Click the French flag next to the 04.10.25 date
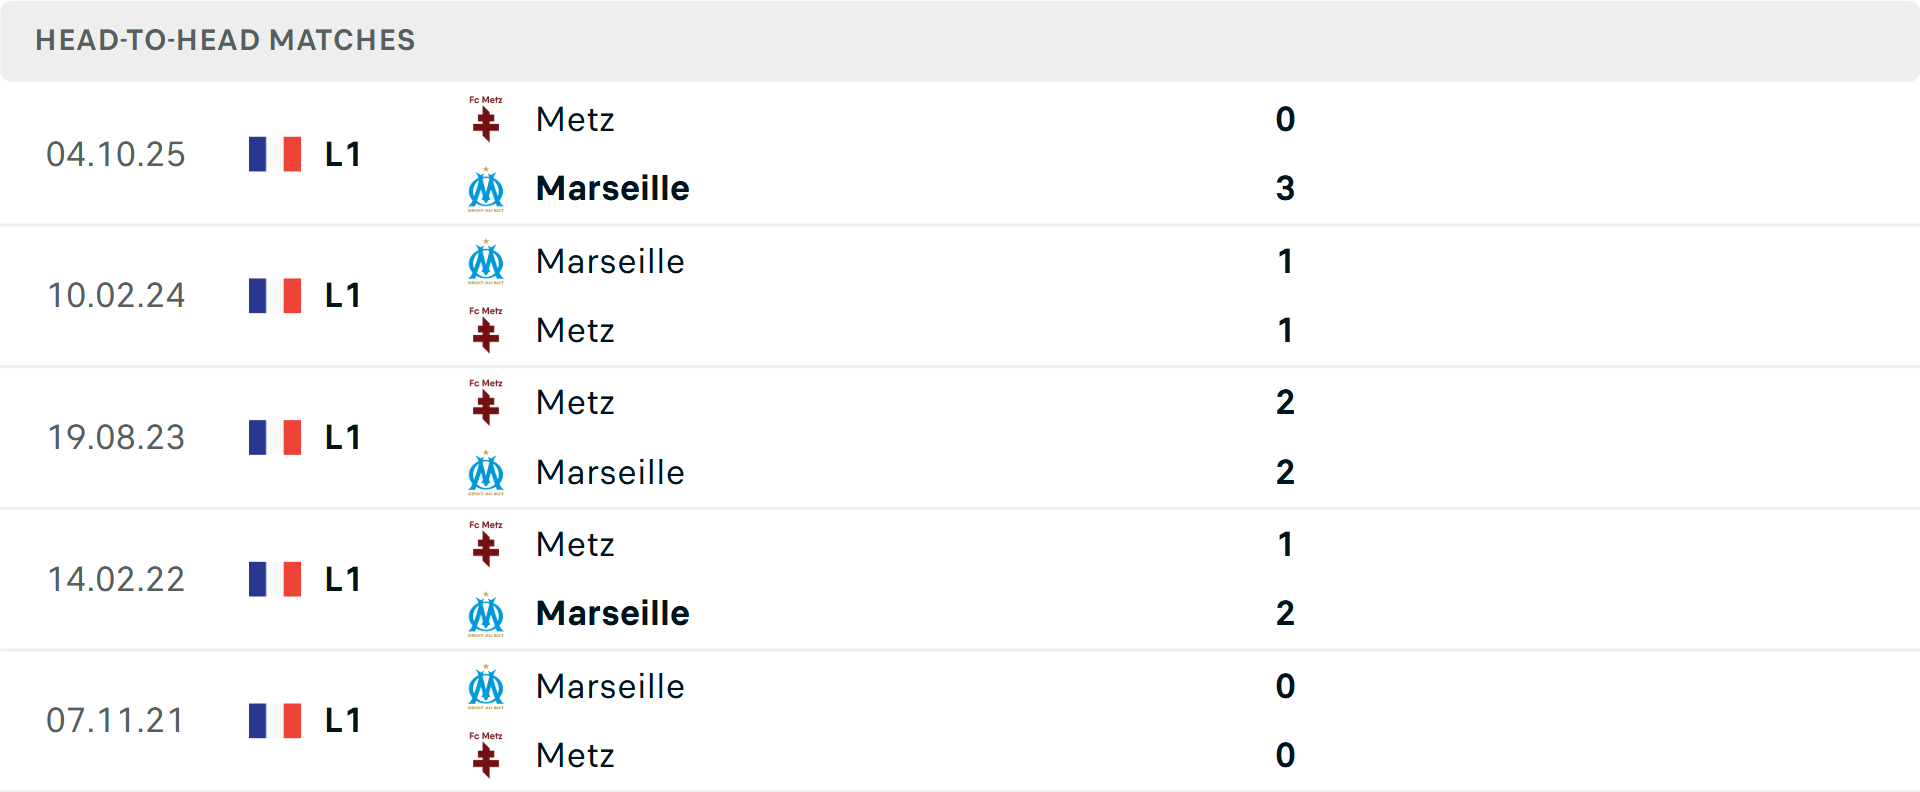Image resolution: width=1920 pixels, height=792 pixels. pos(275,154)
